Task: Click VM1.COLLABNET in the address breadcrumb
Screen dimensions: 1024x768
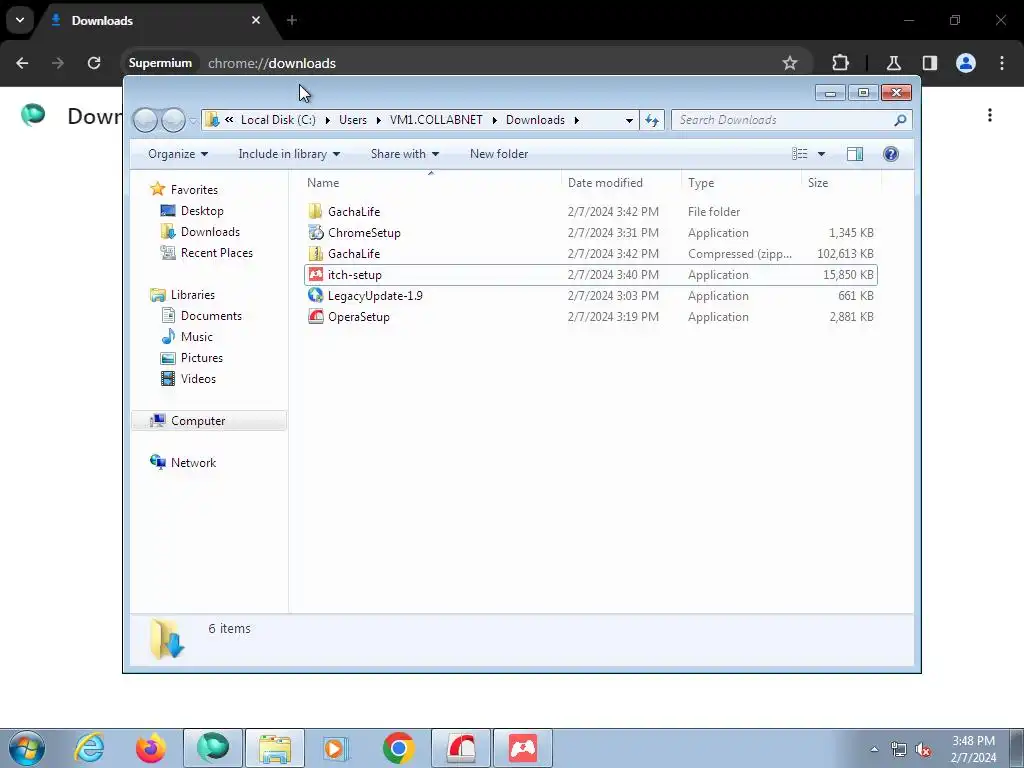Action: [436, 120]
